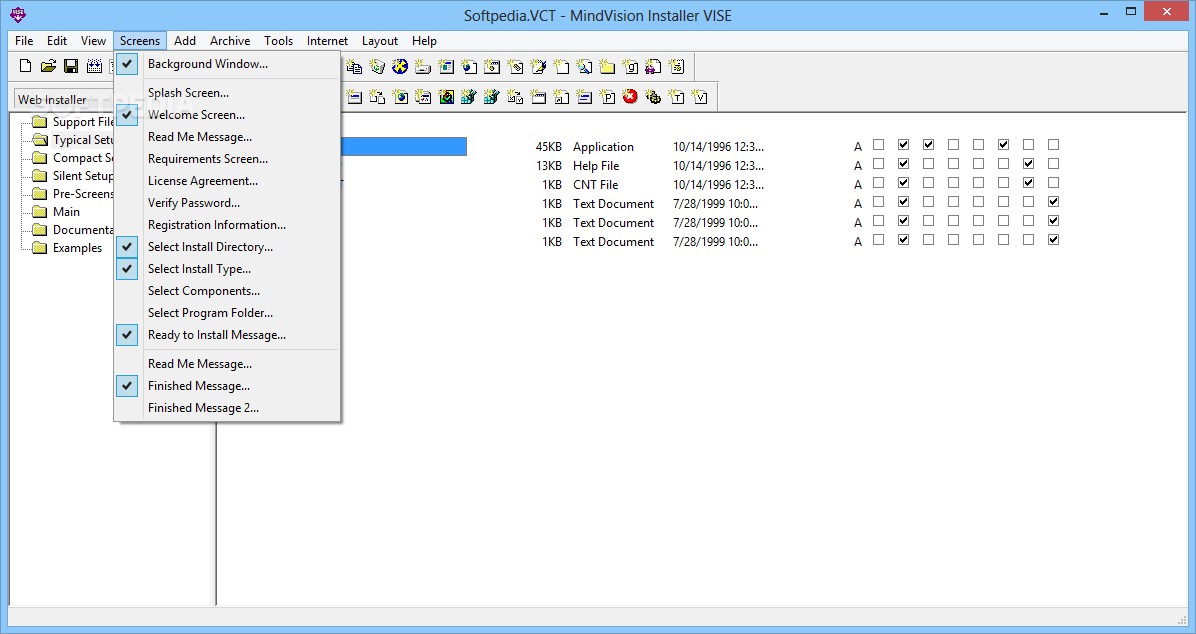Click the recycle bin toolbar icon
Screen dimensions: 1196x634
377,66
